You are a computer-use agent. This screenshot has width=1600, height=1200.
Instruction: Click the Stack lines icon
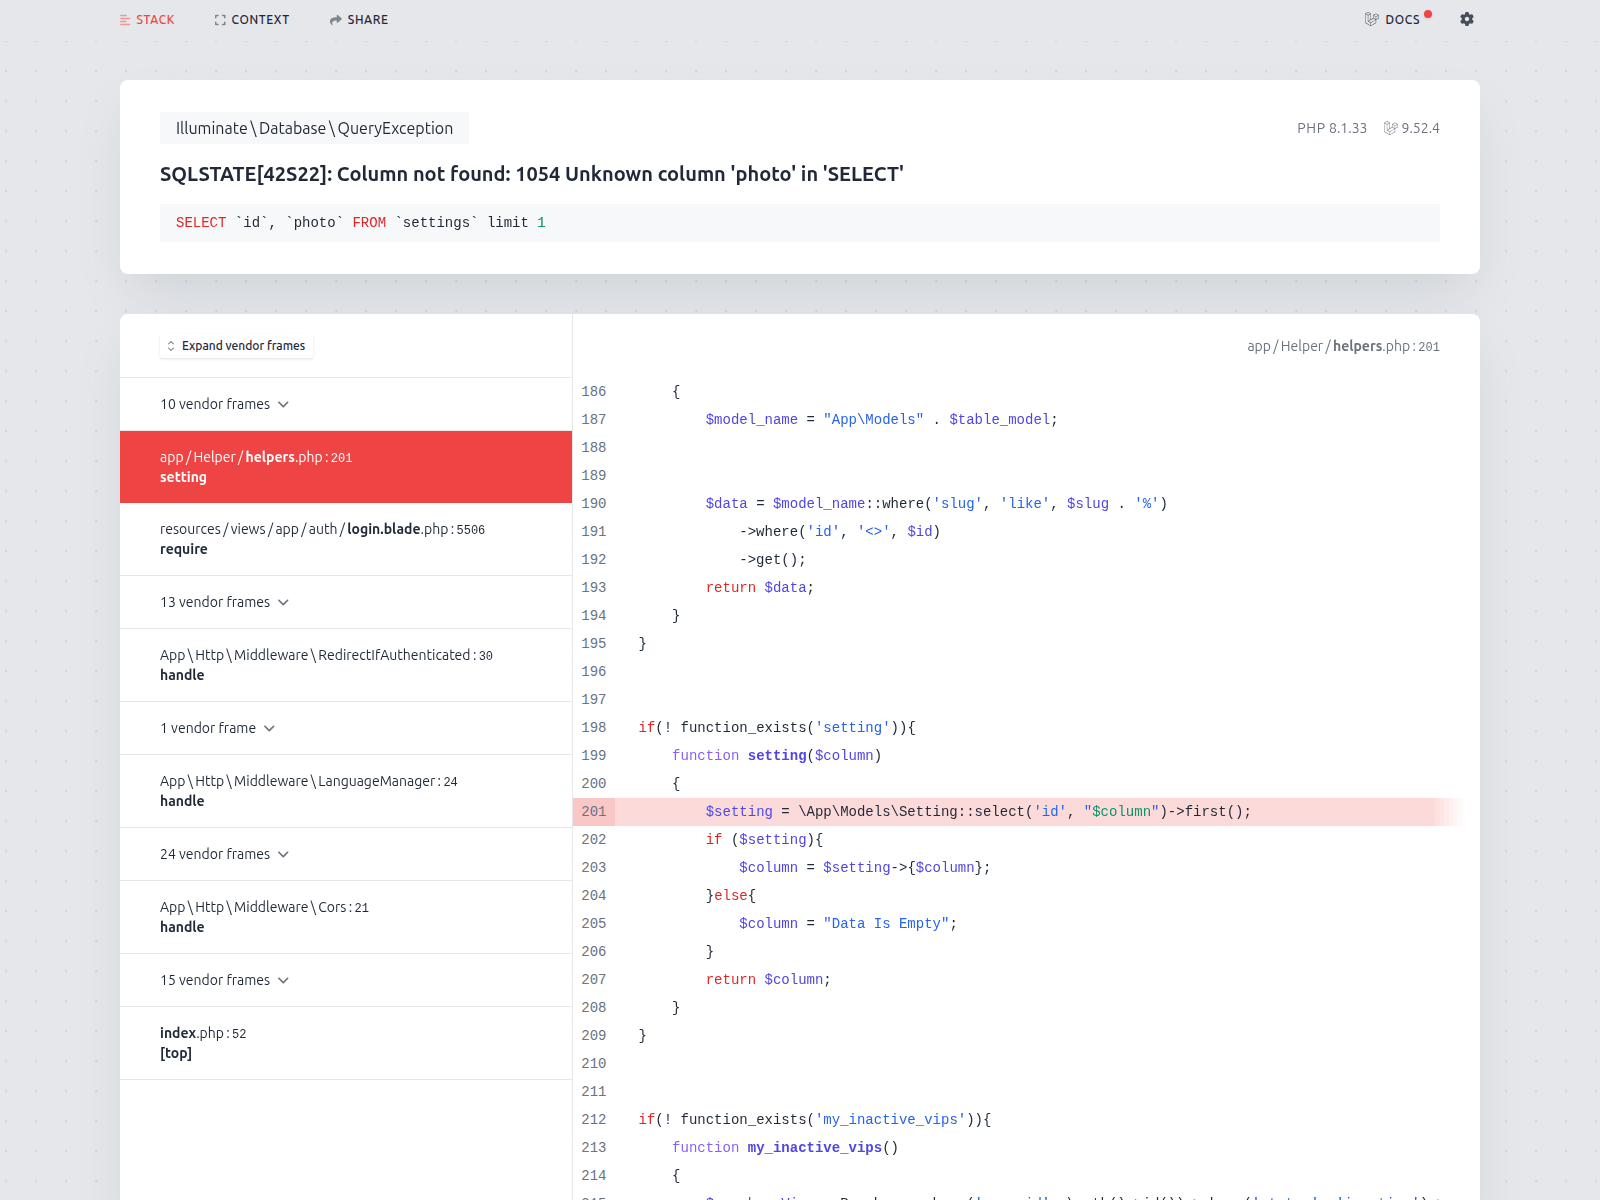click(125, 20)
